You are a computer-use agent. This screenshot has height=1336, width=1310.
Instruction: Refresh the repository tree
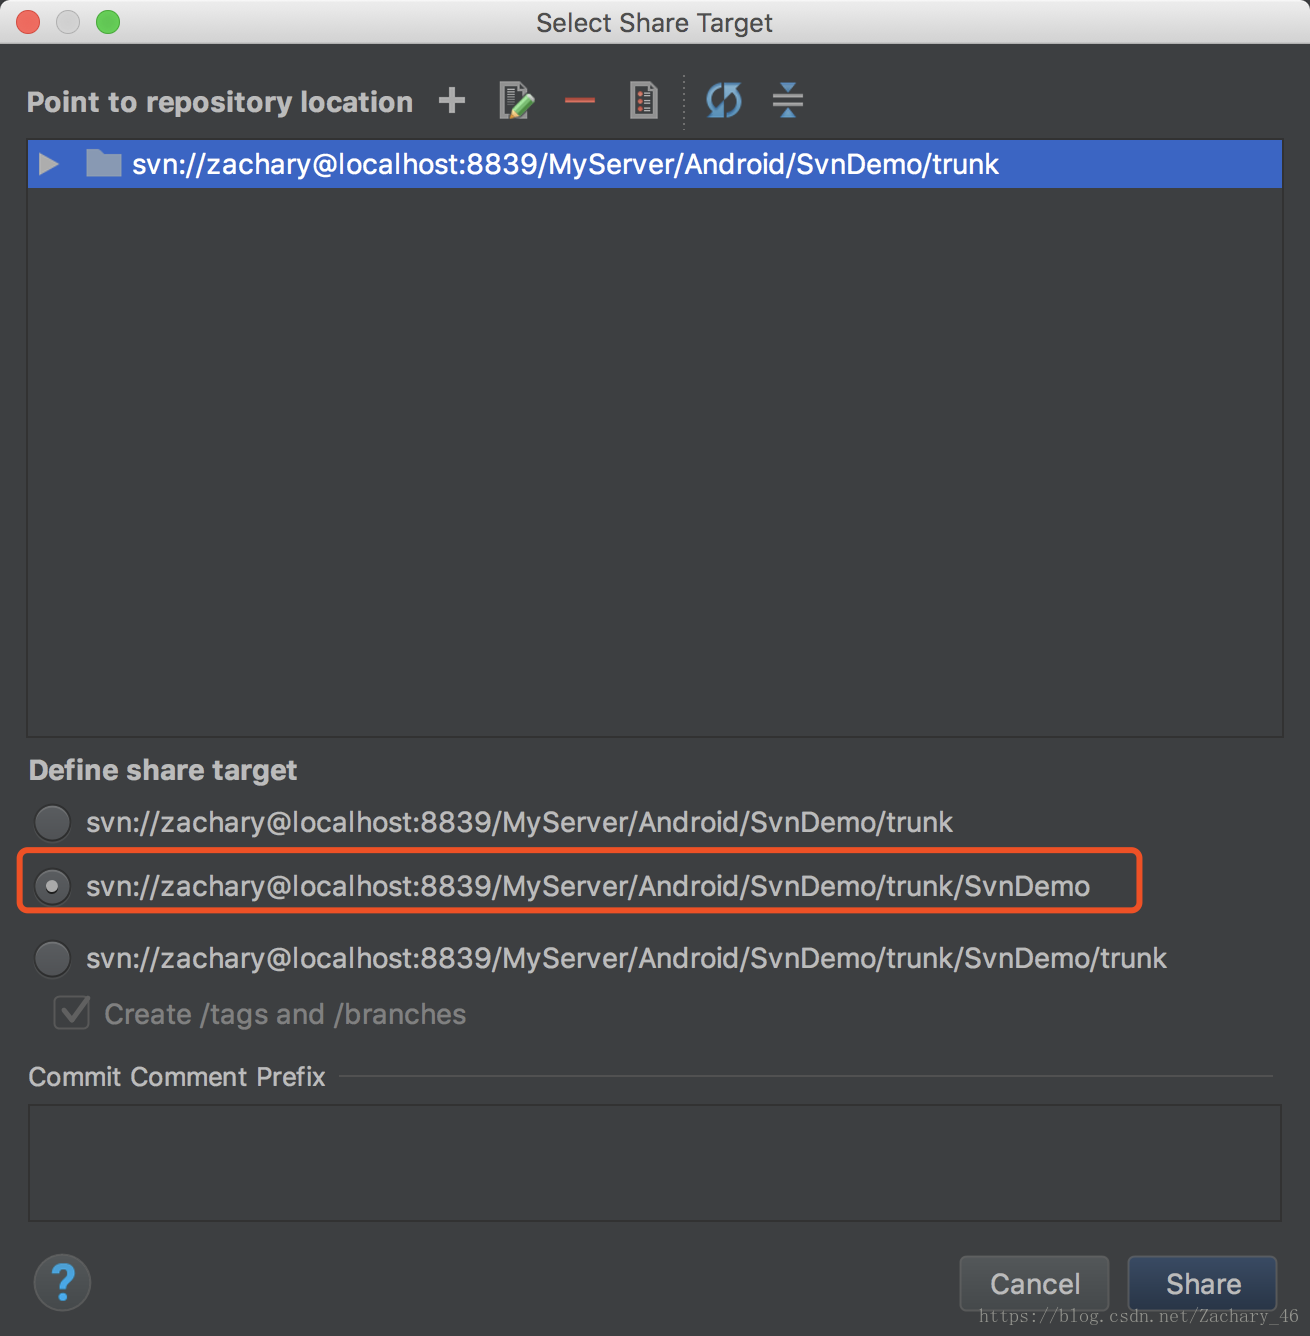724,100
